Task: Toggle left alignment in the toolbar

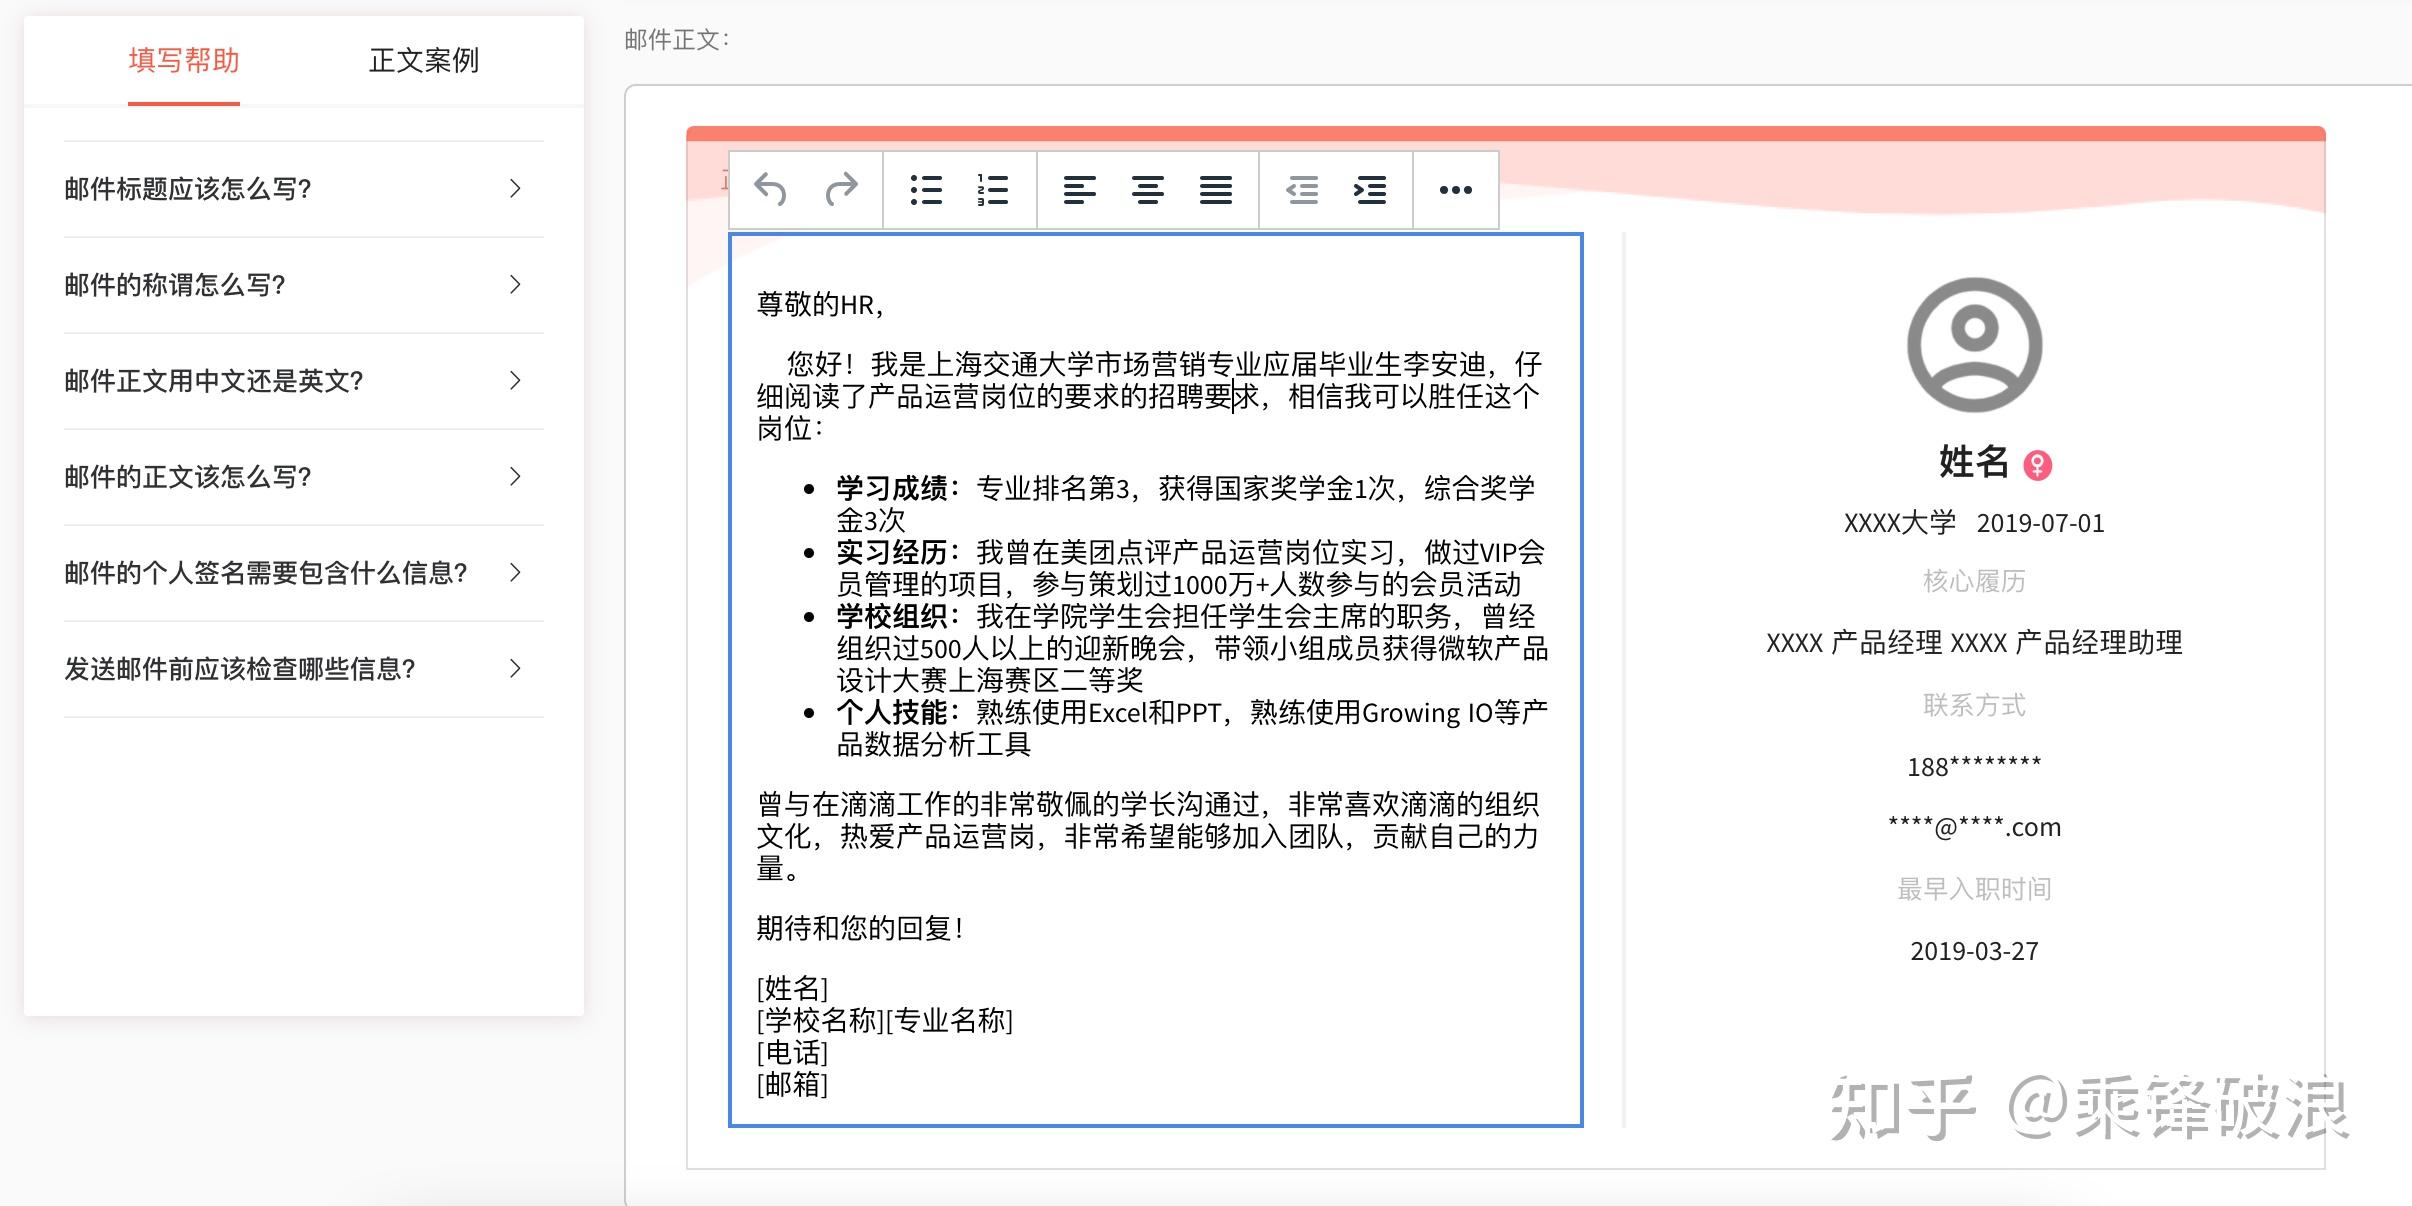Action: coord(1081,189)
